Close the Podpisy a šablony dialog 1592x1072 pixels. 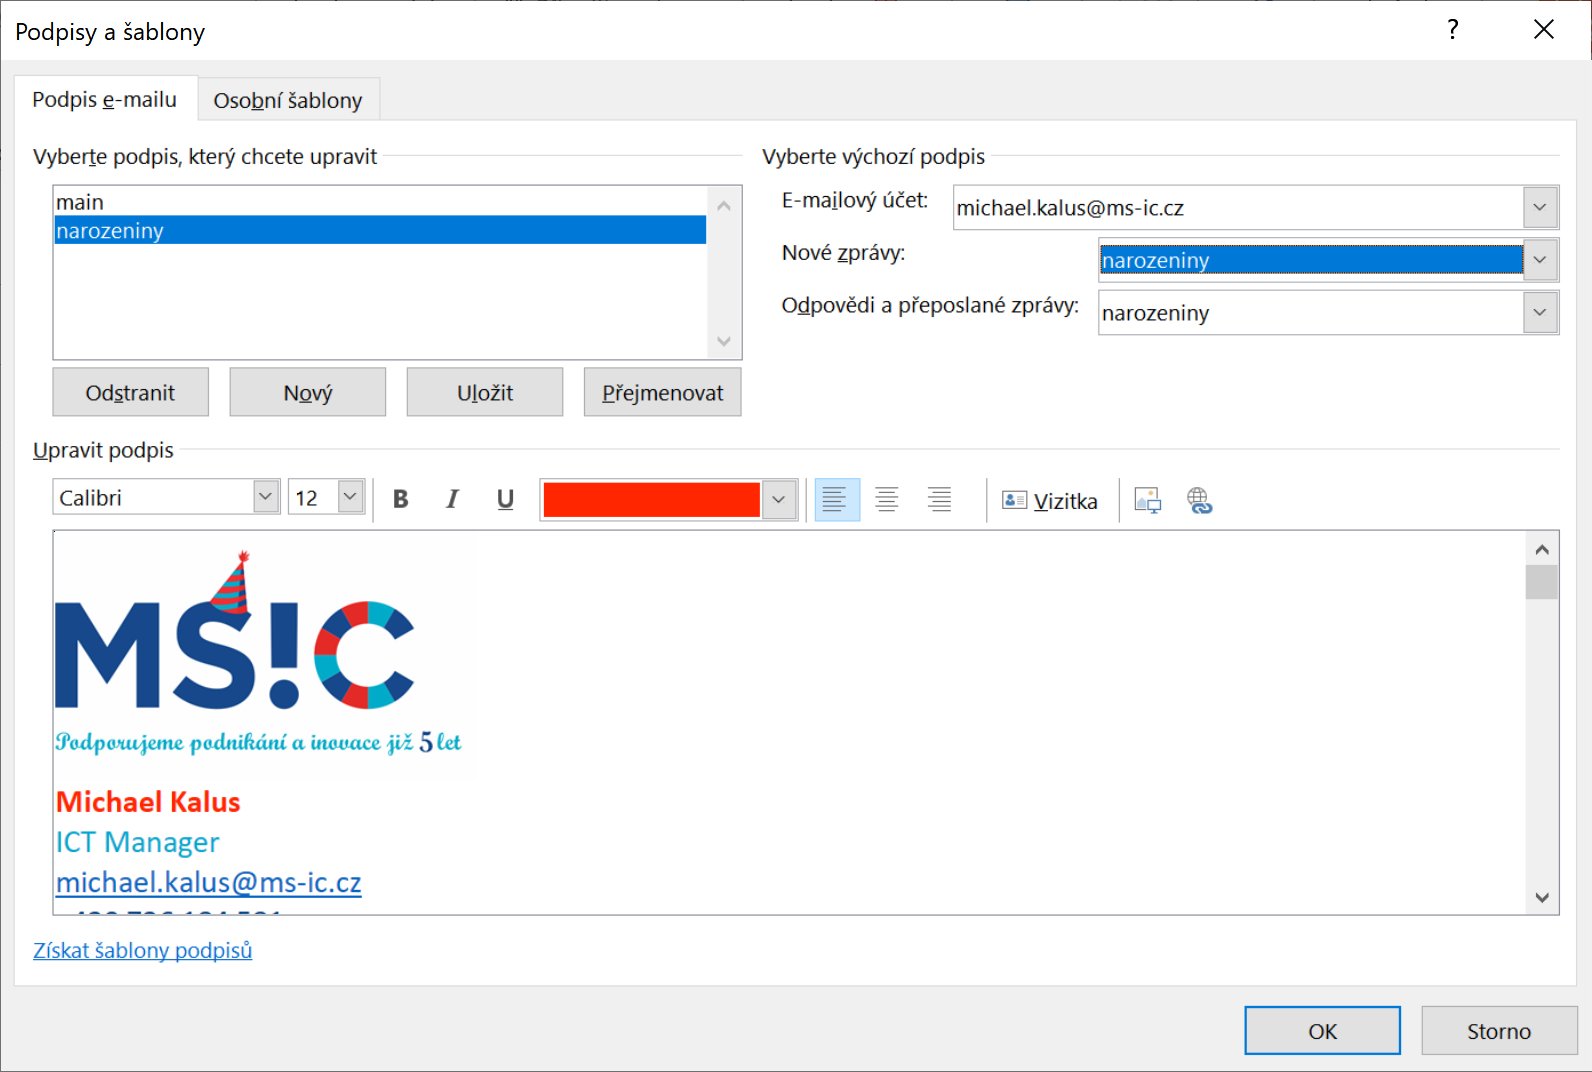[1544, 30]
